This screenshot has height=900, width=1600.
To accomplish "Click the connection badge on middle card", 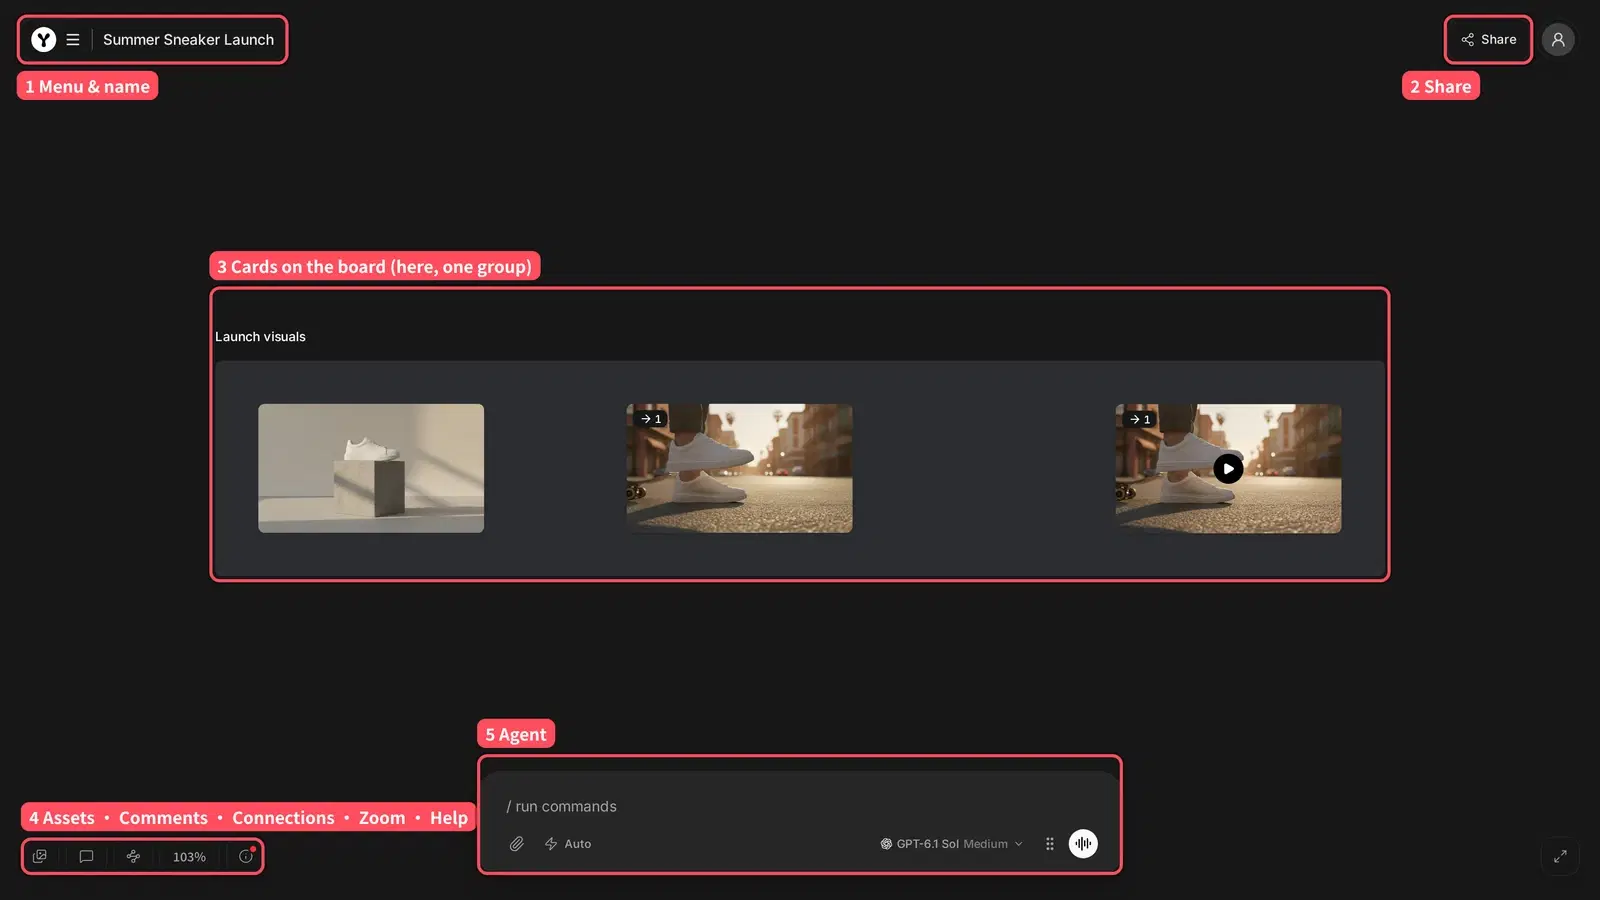I will 651,419.
